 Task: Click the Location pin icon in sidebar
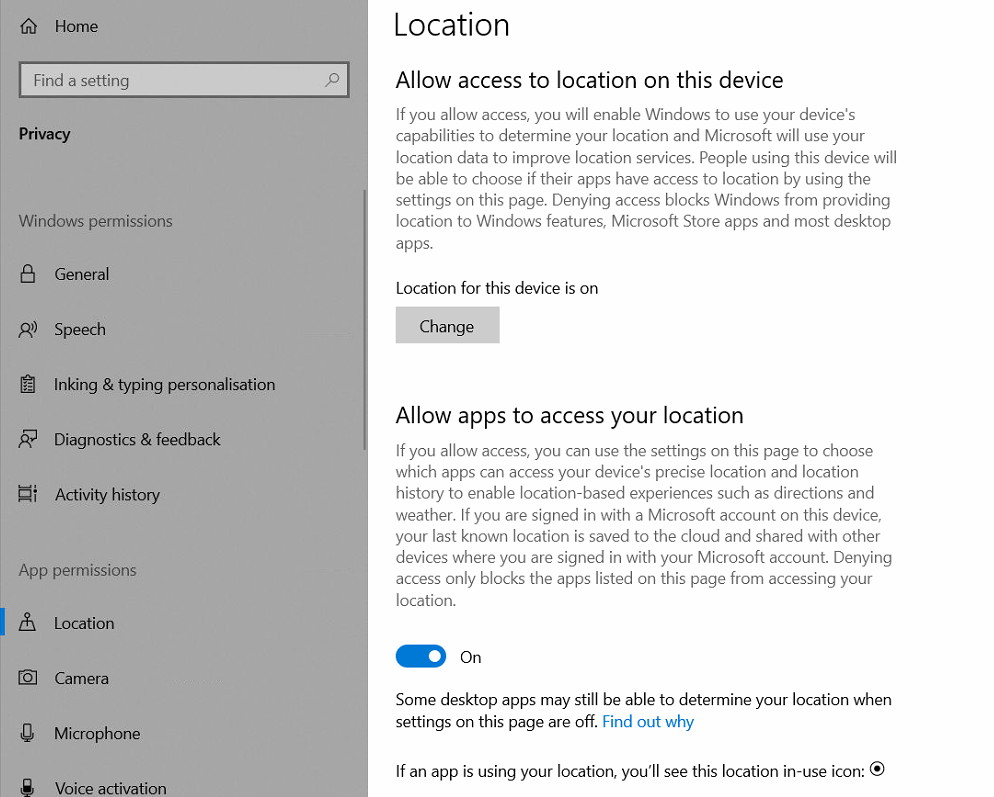click(27, 623)
